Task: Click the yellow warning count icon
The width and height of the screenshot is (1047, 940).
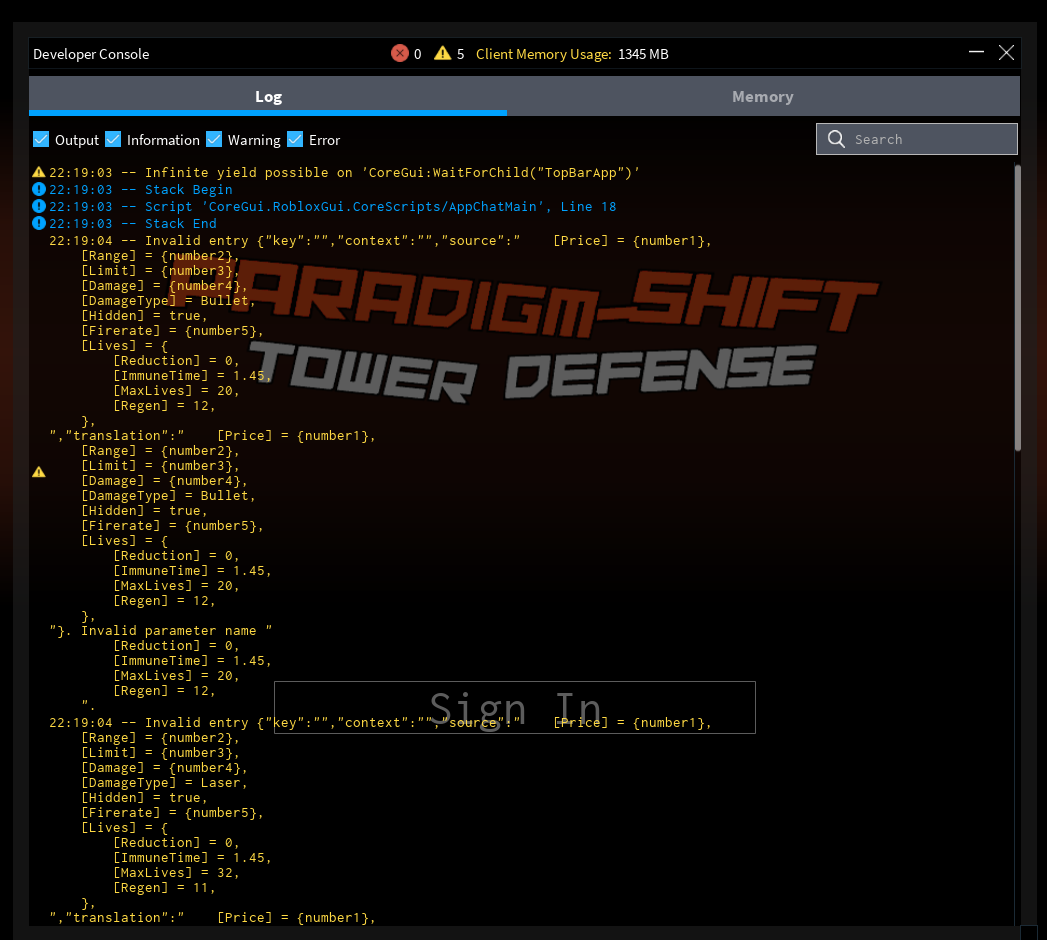Action: click(442, 53)
